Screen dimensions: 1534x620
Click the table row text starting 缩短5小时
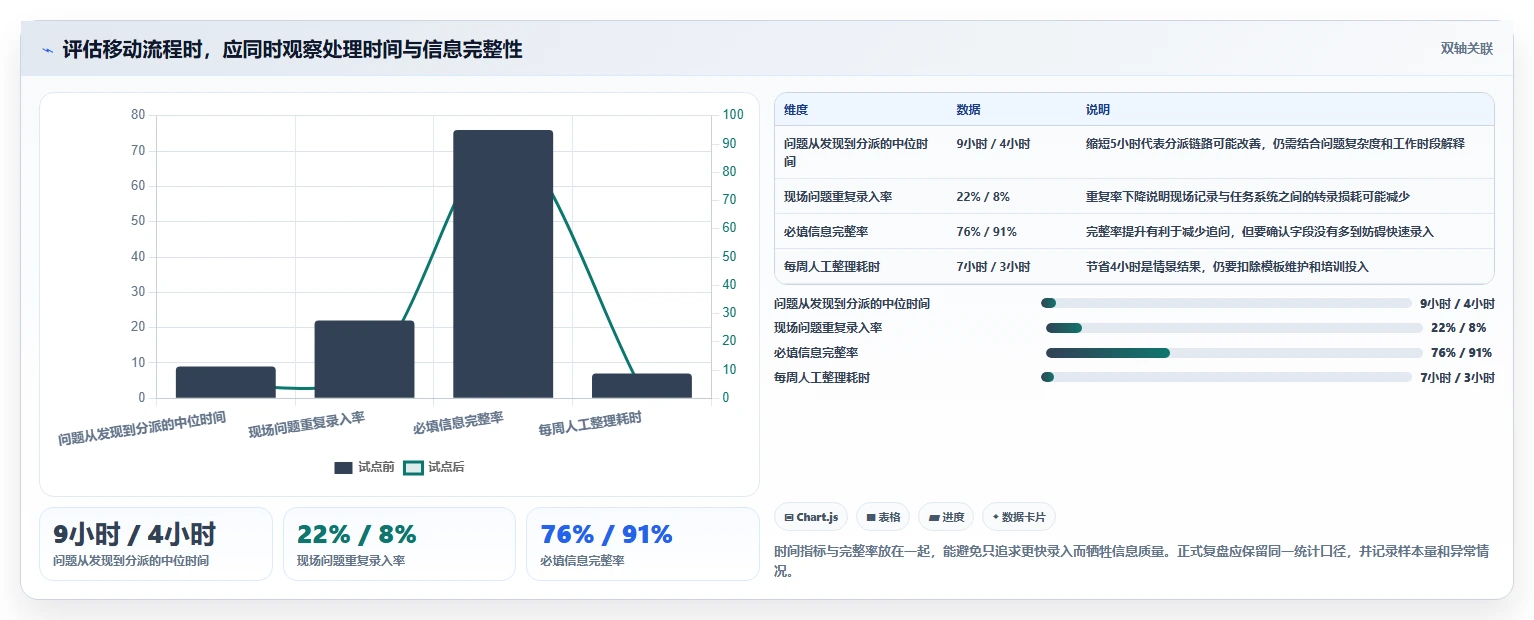pyautogui.click(x=1275, y=144)
